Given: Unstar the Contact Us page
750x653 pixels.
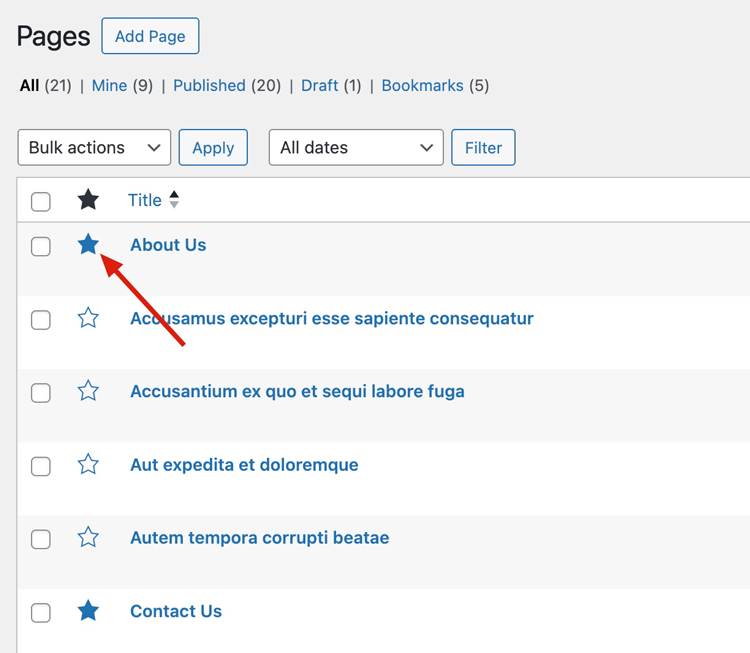Looking at the screenshot, I should [88, 611].
